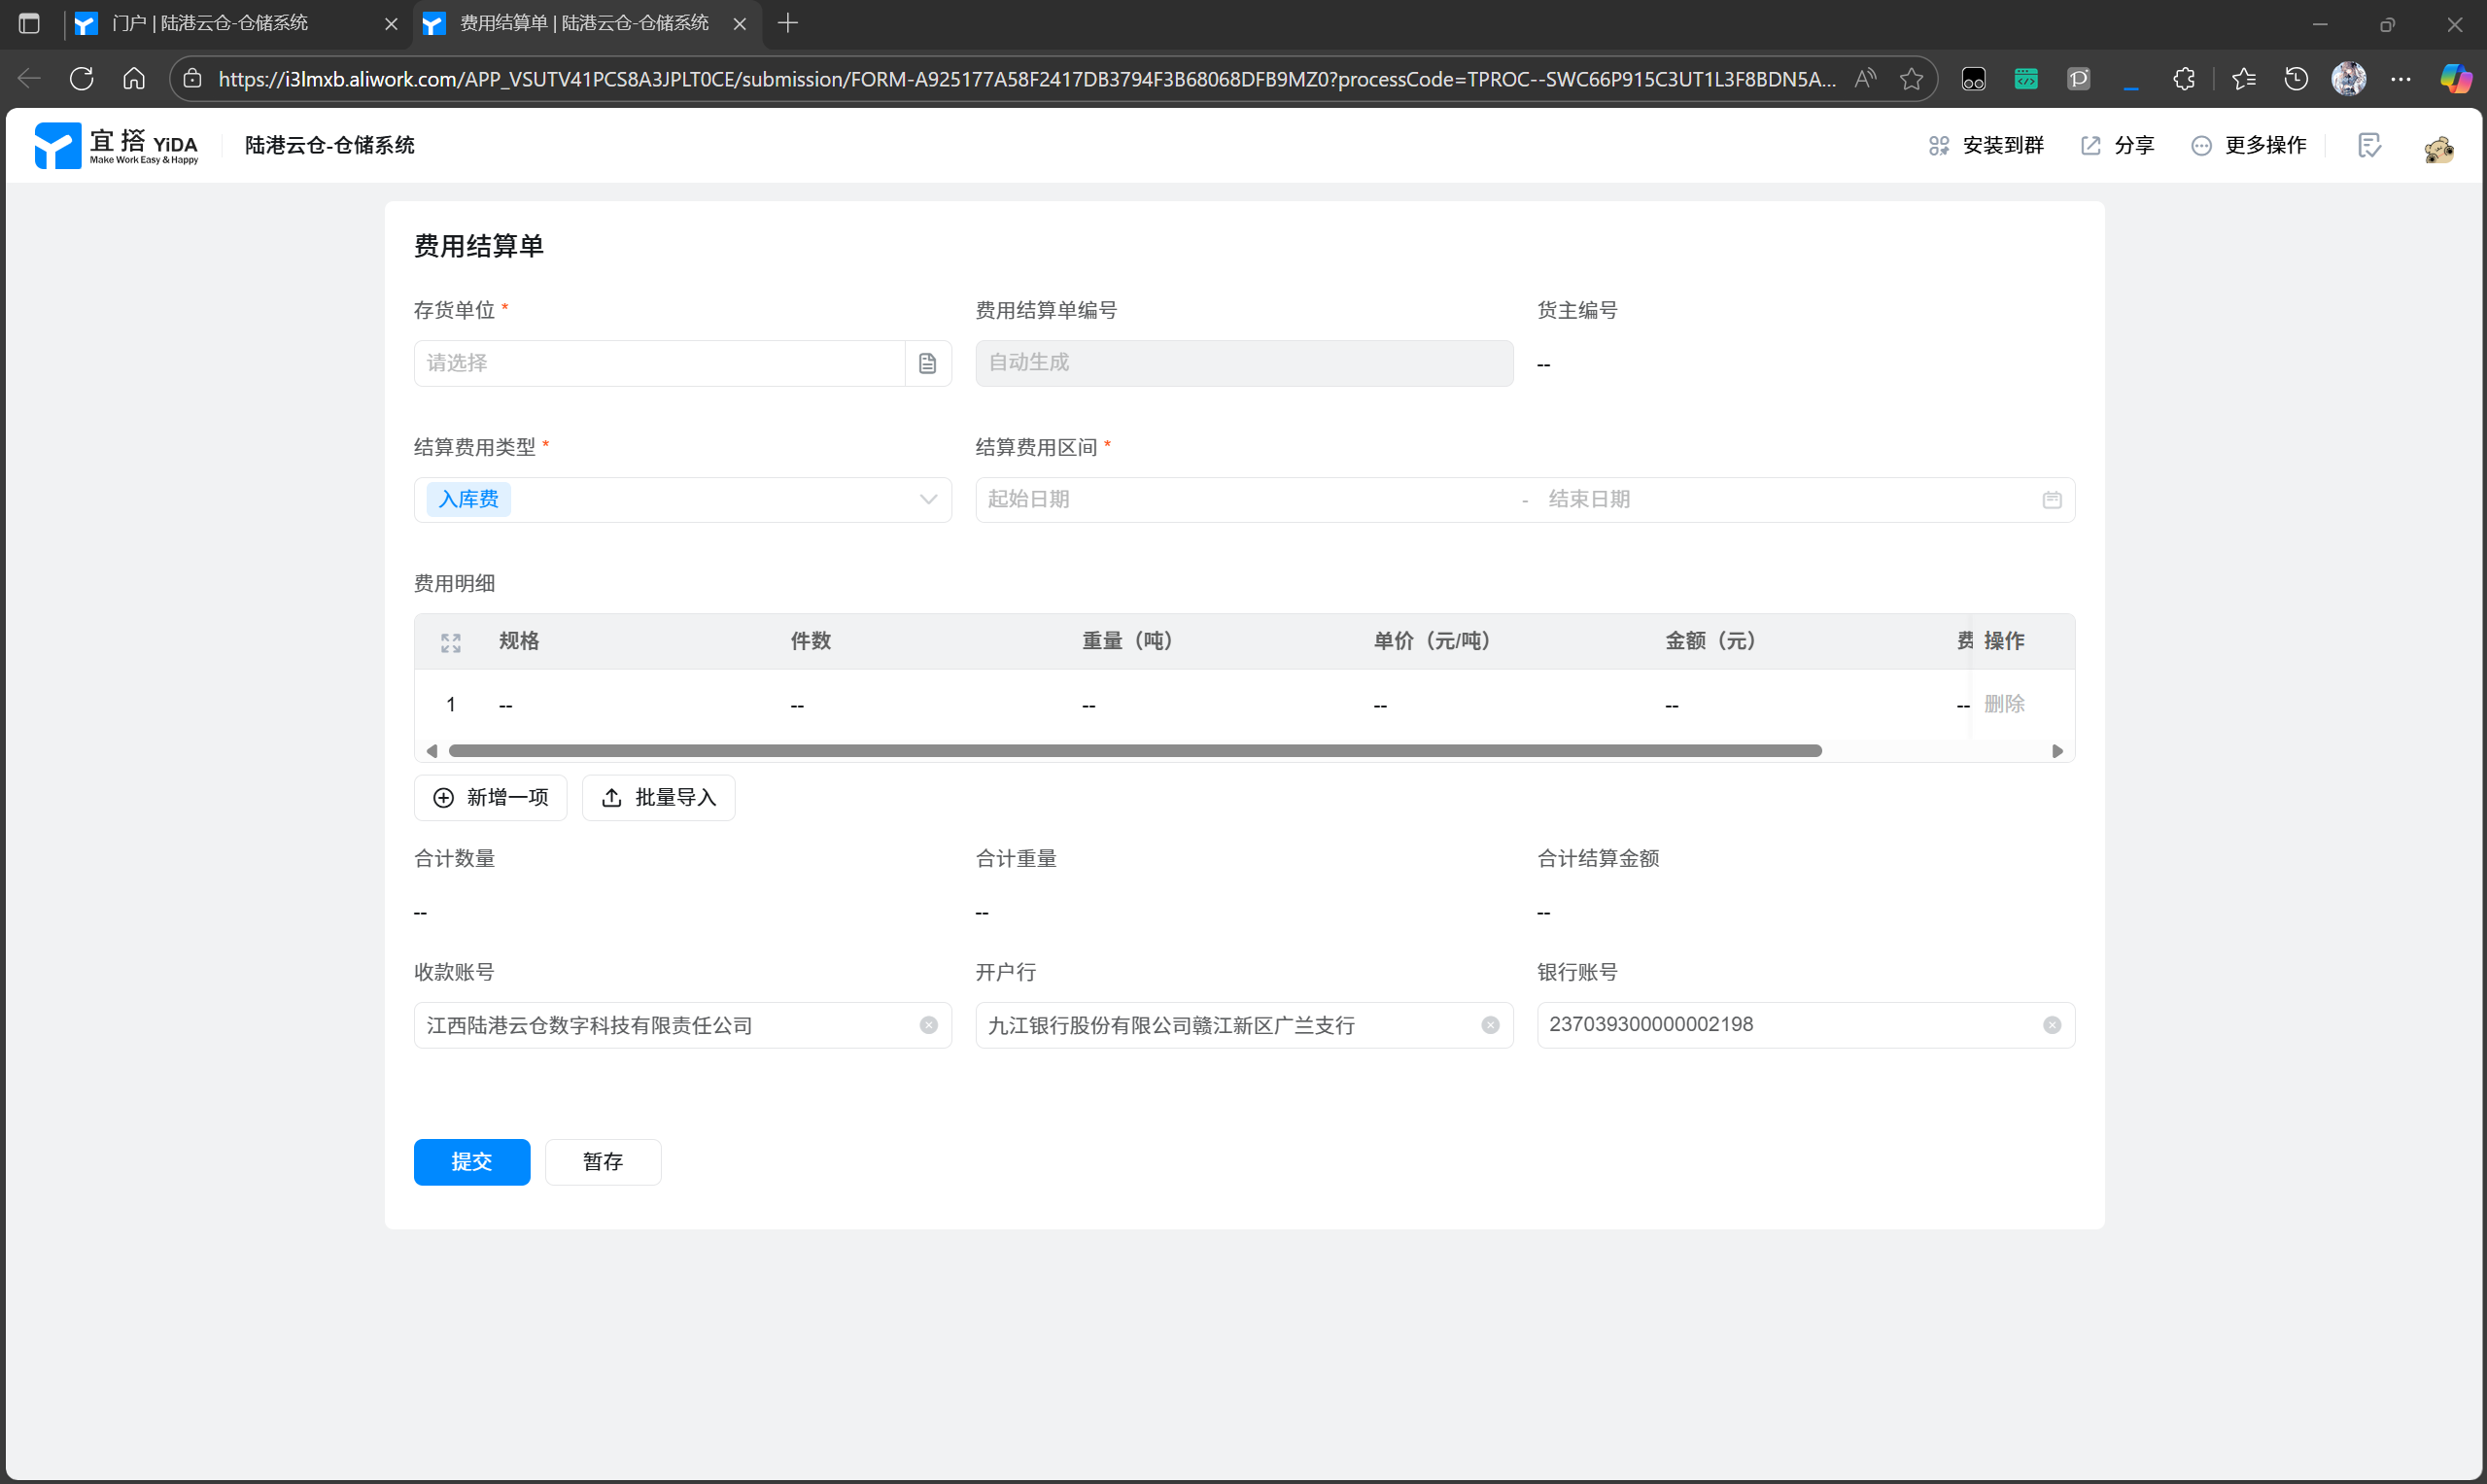Screen dimensions: 2487x1484
Task: Click 批量导入 button
Action: 658,798
